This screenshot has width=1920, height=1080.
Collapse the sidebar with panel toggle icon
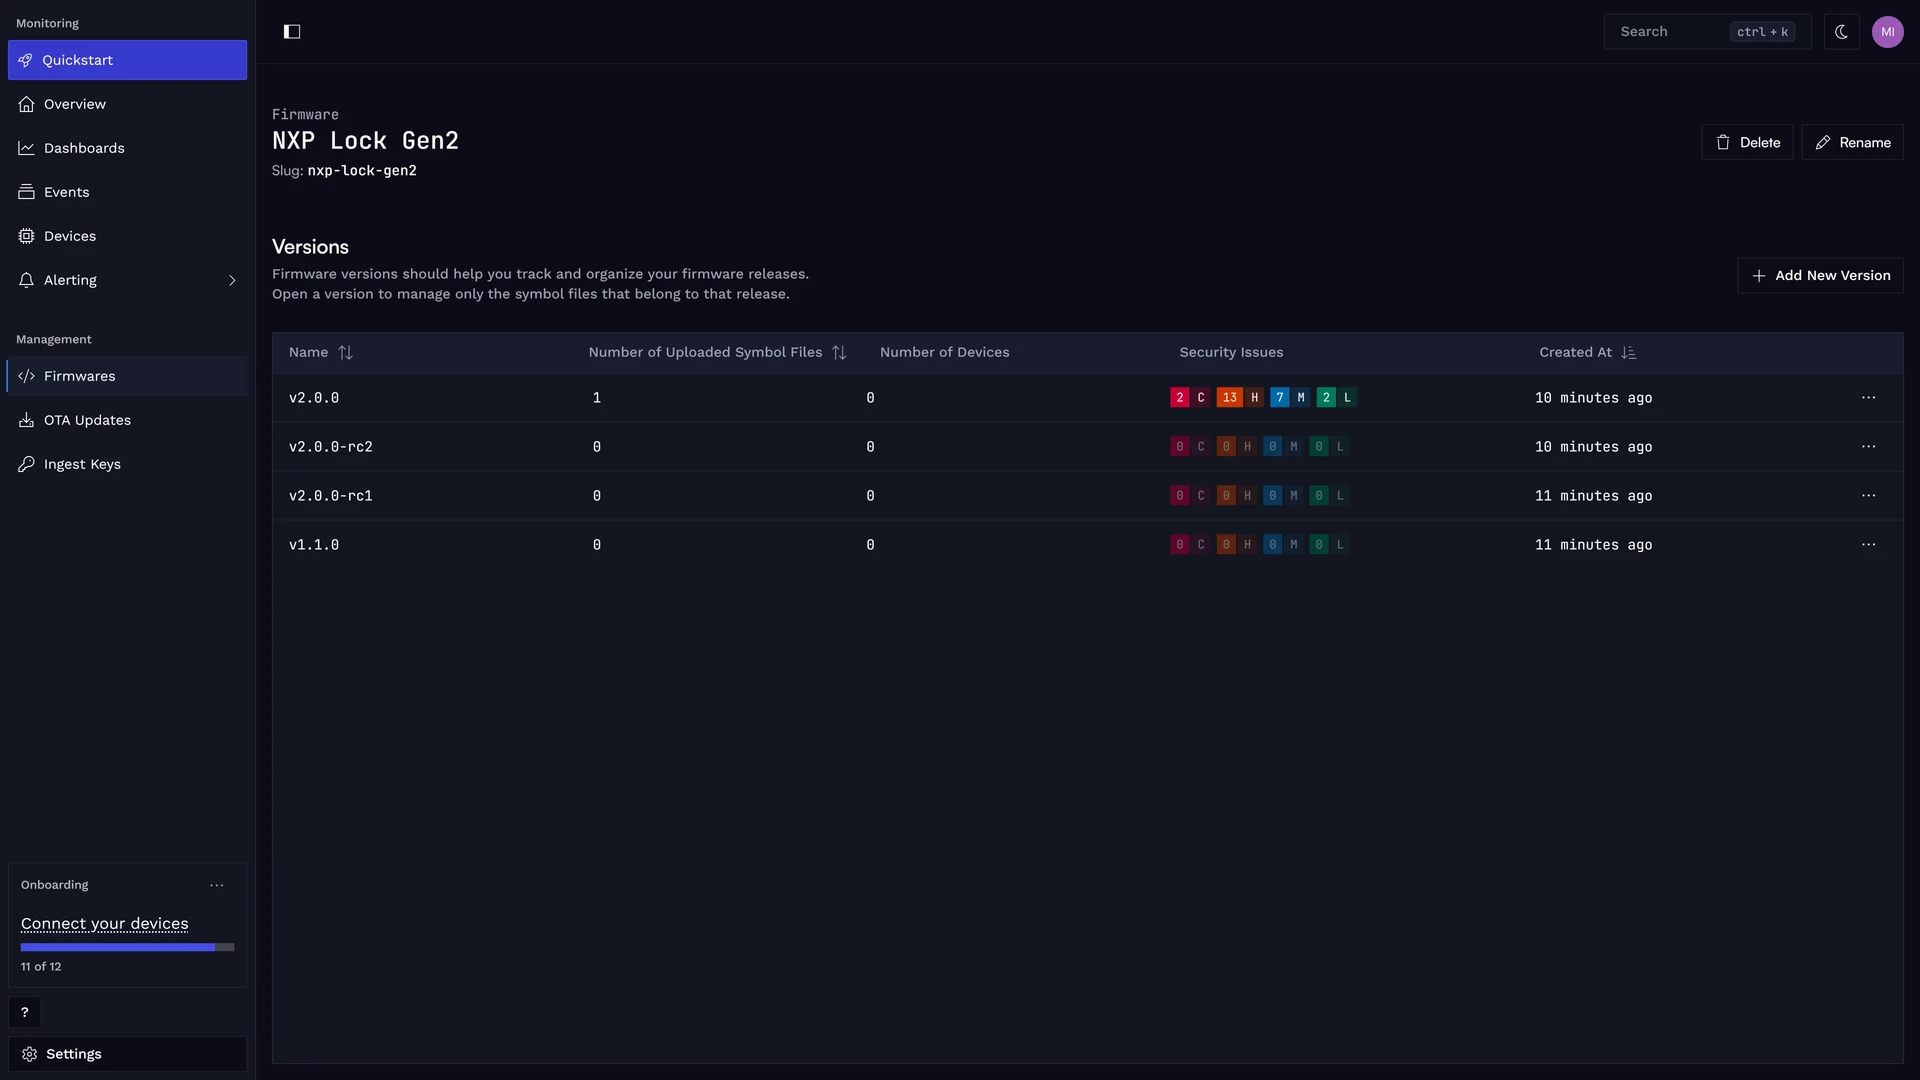point(292,32)
